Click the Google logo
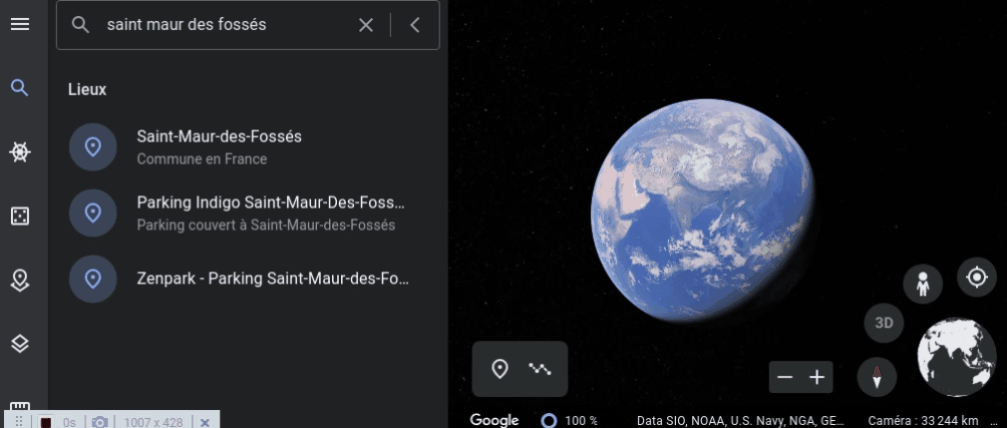Image resolution: width=1007 pixels, height=428 pixels. pyautogui.click(x=494, y=420)
